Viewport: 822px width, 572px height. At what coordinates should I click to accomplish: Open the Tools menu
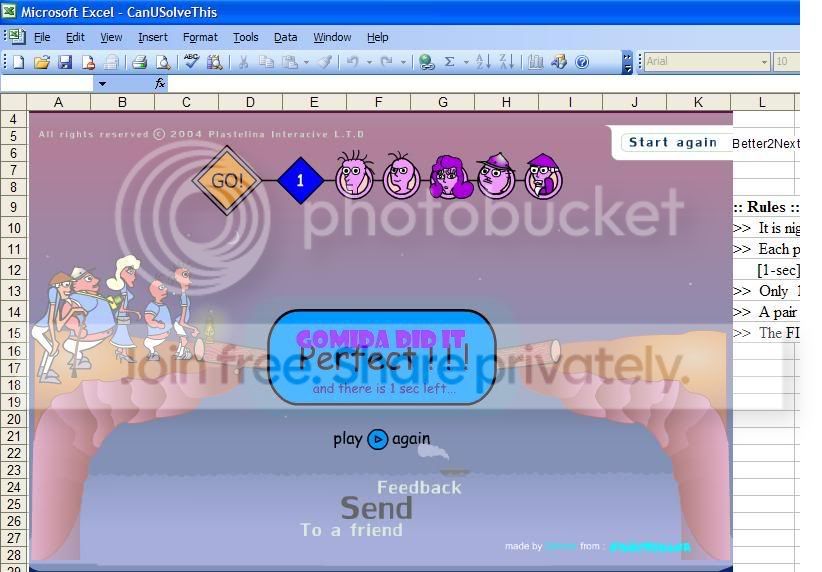pos(246,37)
